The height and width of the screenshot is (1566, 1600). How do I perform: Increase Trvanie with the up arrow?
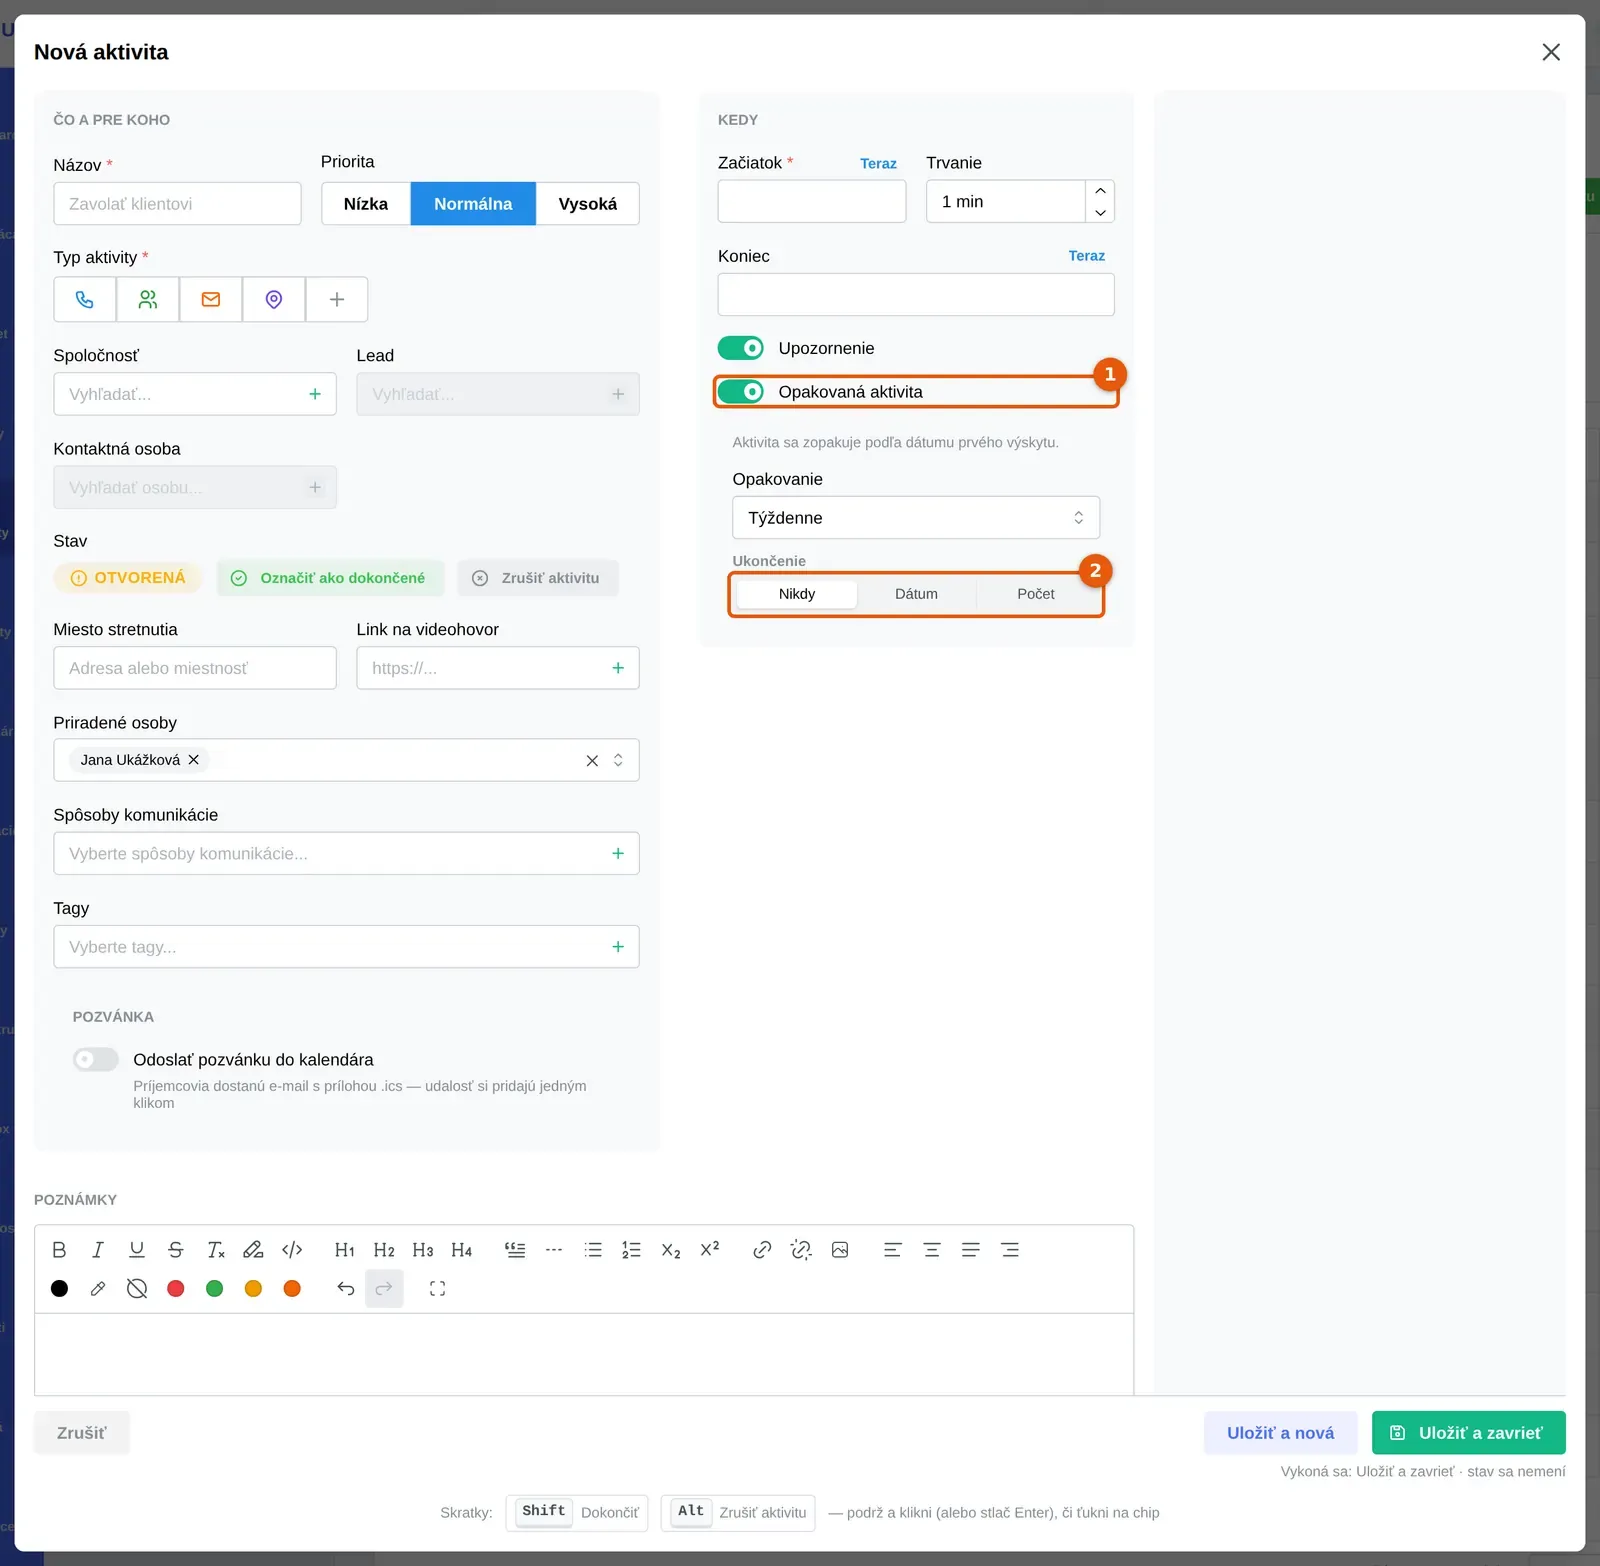[x=1100, y=191]
